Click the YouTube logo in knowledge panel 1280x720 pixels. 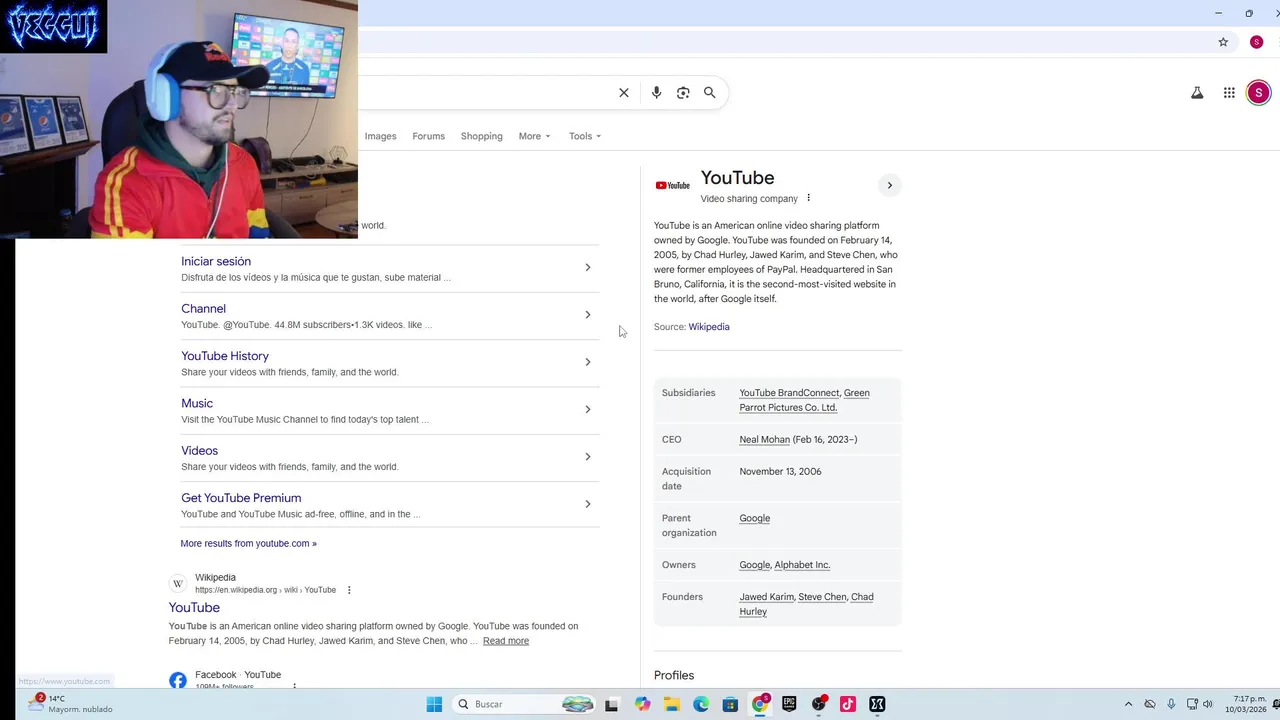tap(673, 185)
